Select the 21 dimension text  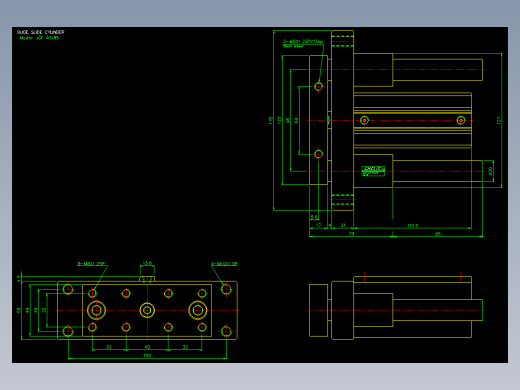coord(343,226)
